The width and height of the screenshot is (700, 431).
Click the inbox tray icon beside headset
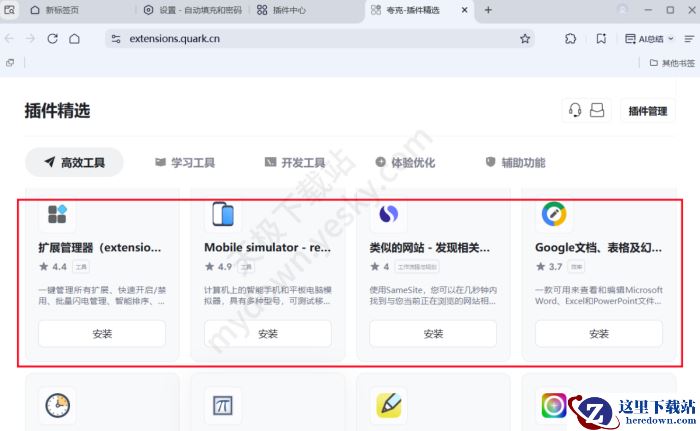(597, 110)
